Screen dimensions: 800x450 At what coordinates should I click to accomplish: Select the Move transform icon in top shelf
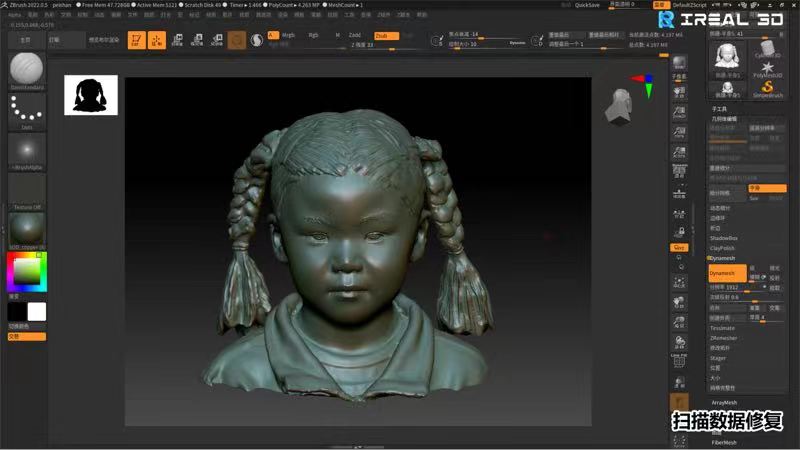[177, 40]
